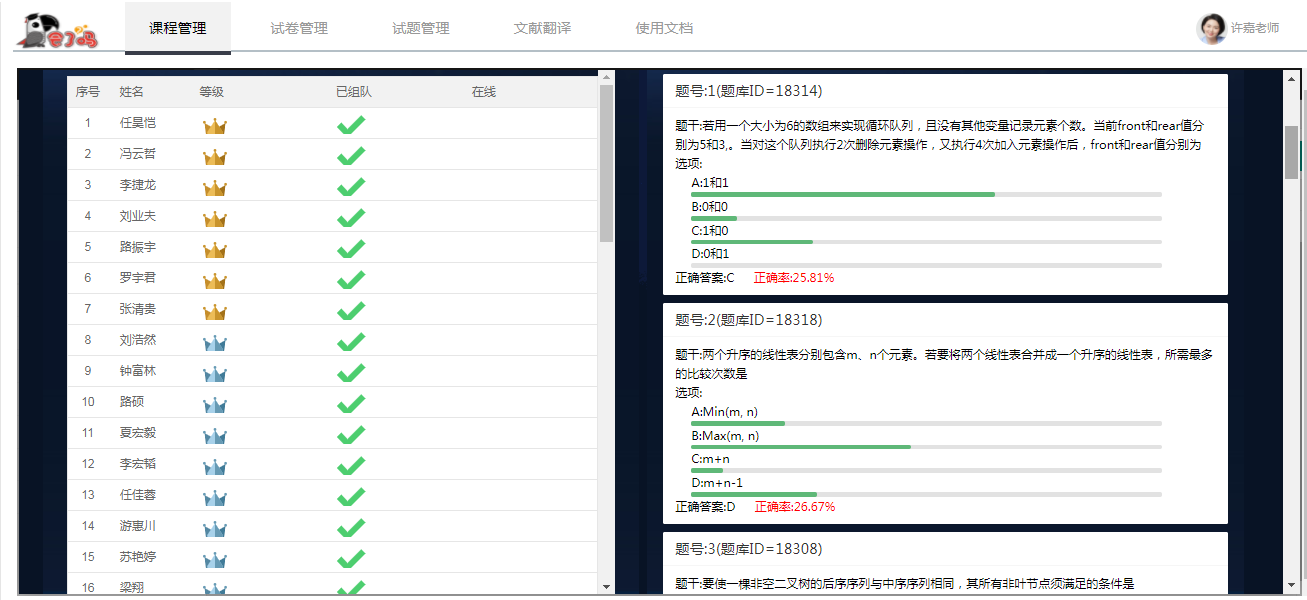Click blue crown icon for 夏宏毅
The height and width of the screenshot is (600, 1307).
tap(215, 436)
